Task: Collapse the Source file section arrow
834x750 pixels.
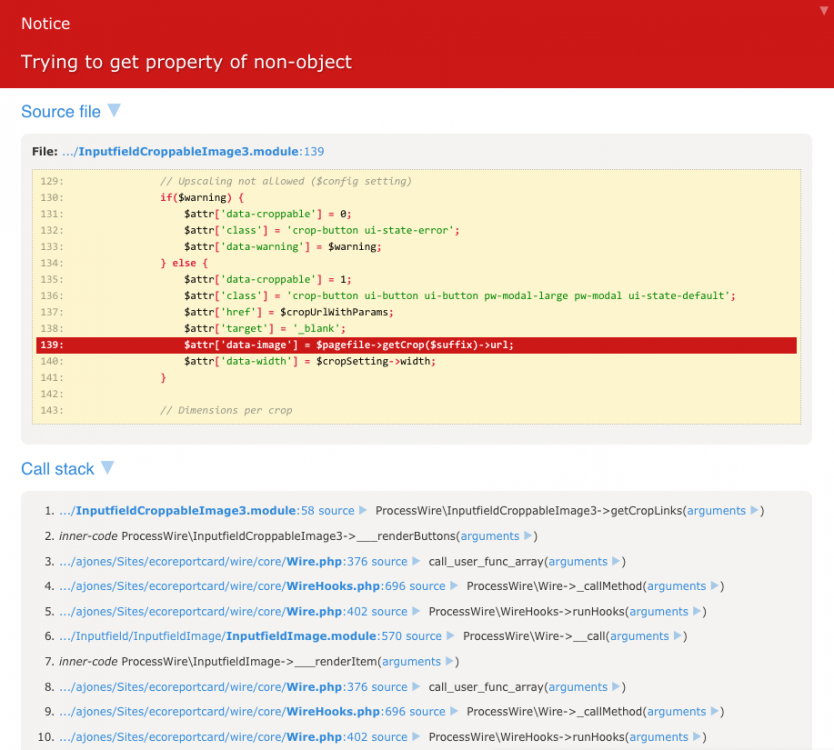Action: (113, 111)
